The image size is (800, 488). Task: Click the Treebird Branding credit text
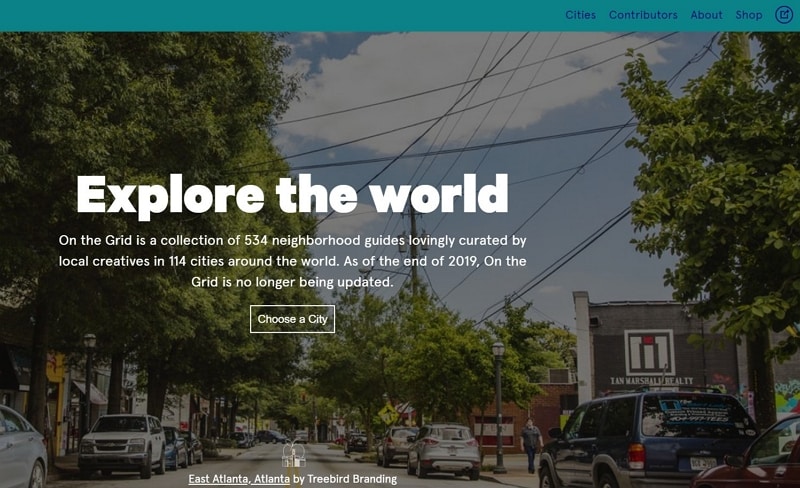[352, 479]
